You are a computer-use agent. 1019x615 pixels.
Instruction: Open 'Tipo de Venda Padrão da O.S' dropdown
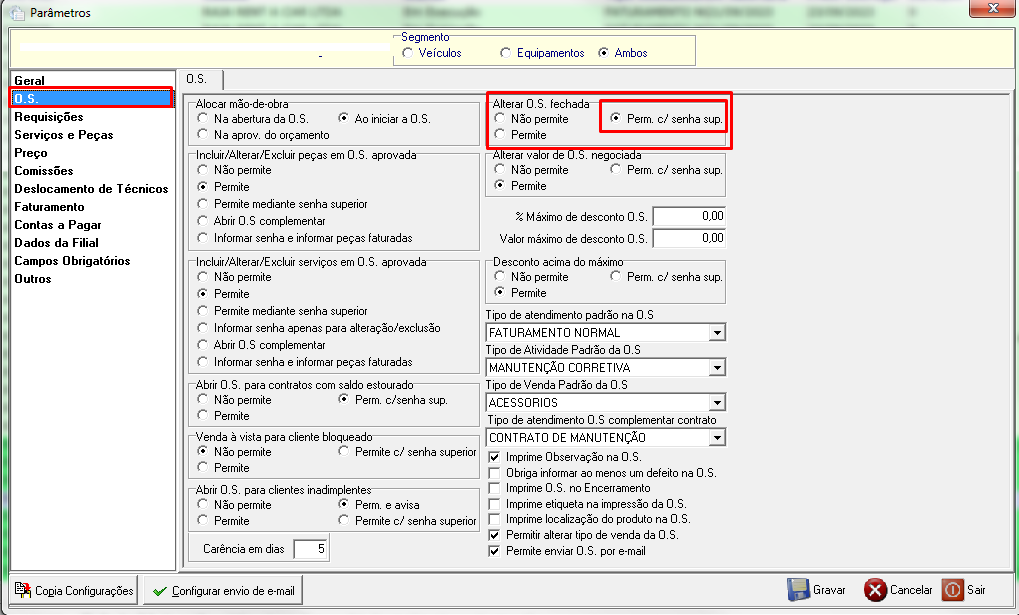pyautogui.click(x=717, y=403)
